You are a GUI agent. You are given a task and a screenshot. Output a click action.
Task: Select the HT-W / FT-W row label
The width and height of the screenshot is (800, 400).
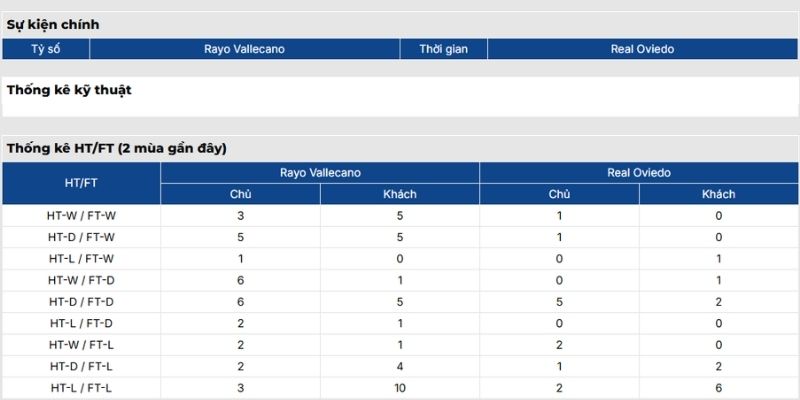[81, 215]
